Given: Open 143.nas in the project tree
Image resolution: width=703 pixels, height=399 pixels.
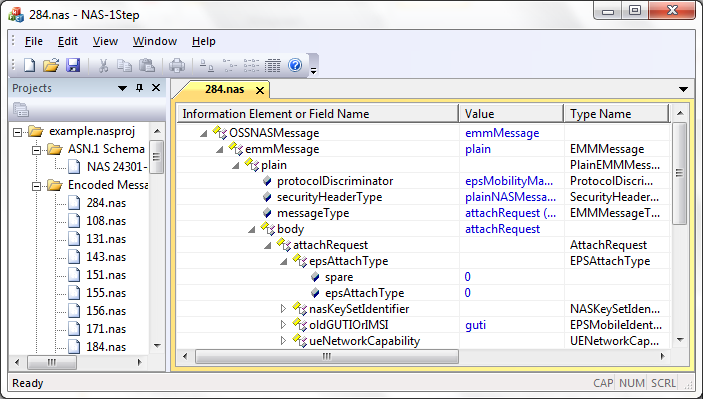Looking at the screenshot, I should pos(106,257).
